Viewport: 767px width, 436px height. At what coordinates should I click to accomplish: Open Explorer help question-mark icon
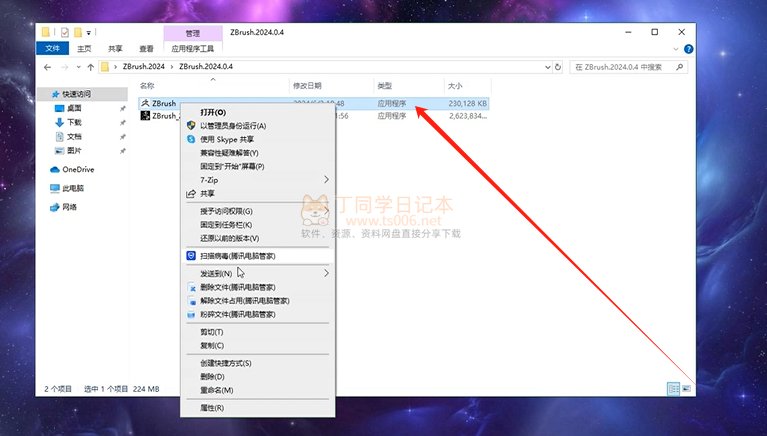688,49
